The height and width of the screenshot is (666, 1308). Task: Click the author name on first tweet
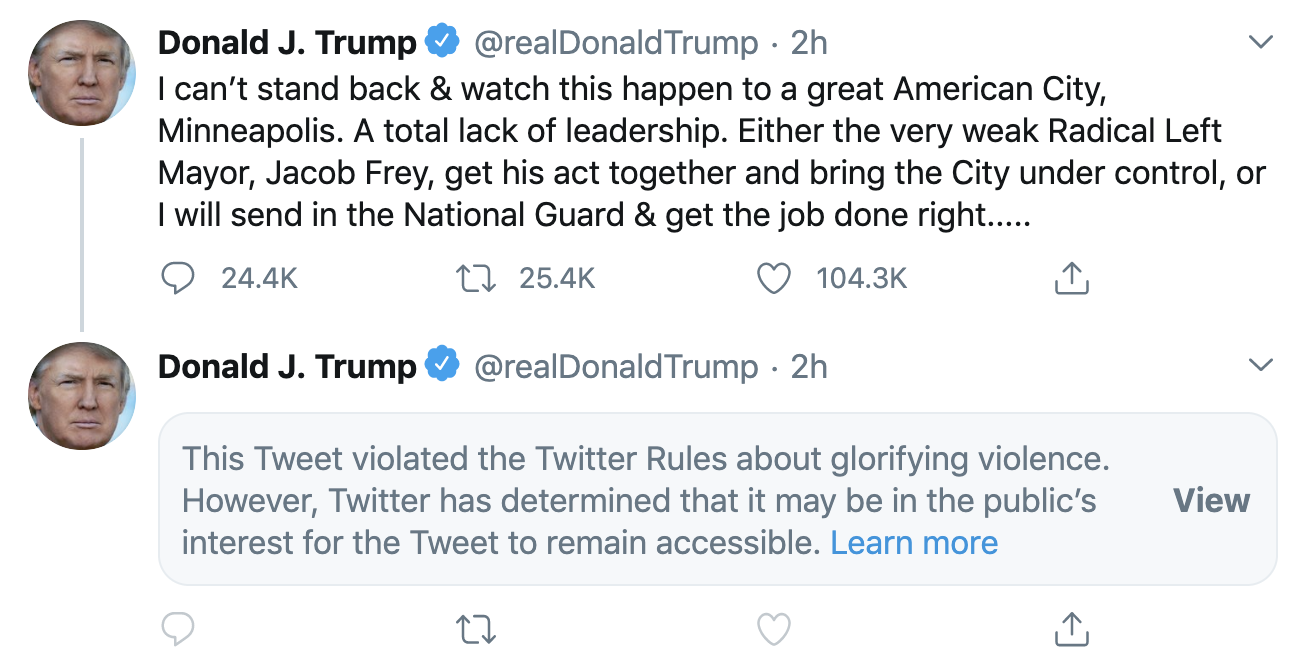pos(287,43)
